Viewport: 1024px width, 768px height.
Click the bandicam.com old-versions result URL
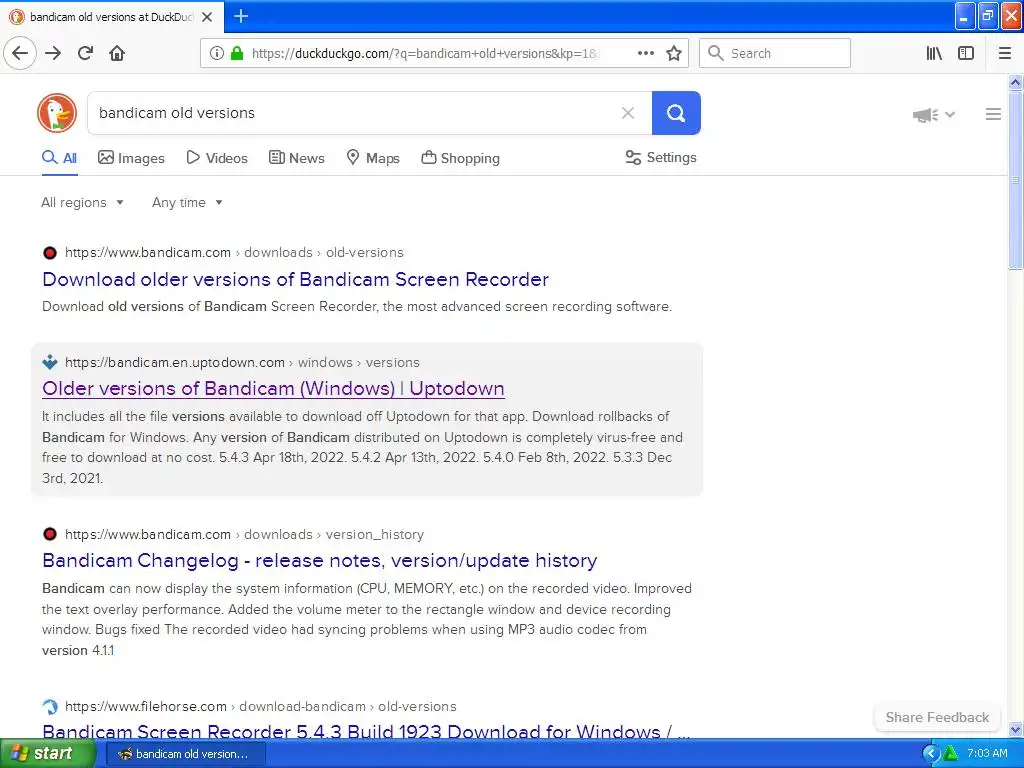point(234,252)
